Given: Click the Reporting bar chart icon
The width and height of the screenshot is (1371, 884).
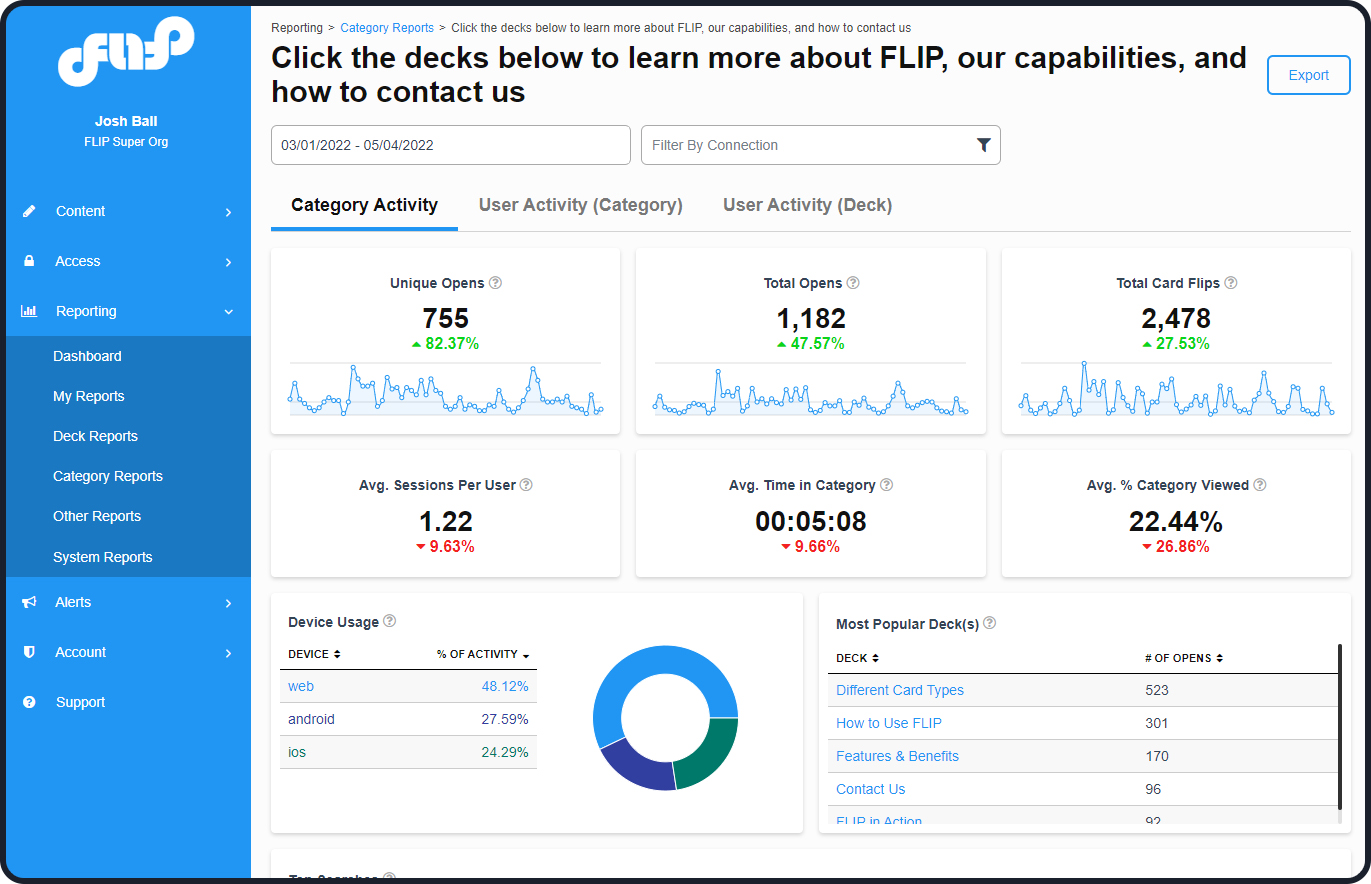Looking at the screenshot, I should (x=29, y=311).
